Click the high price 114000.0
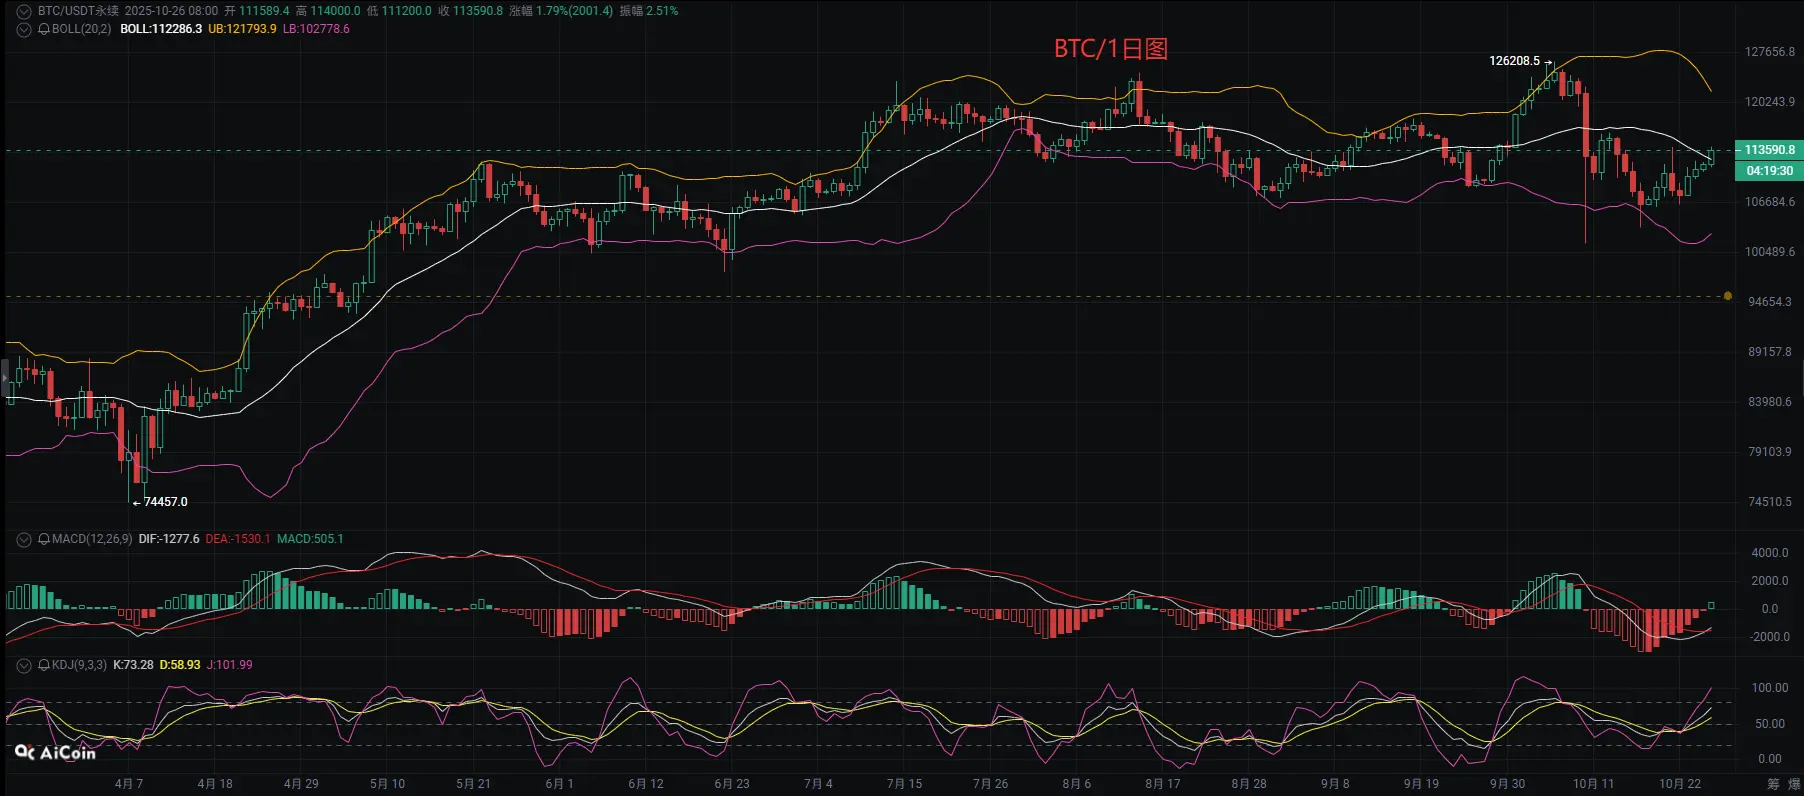Viewport: 1804px width, 796px height. [335, 11]
